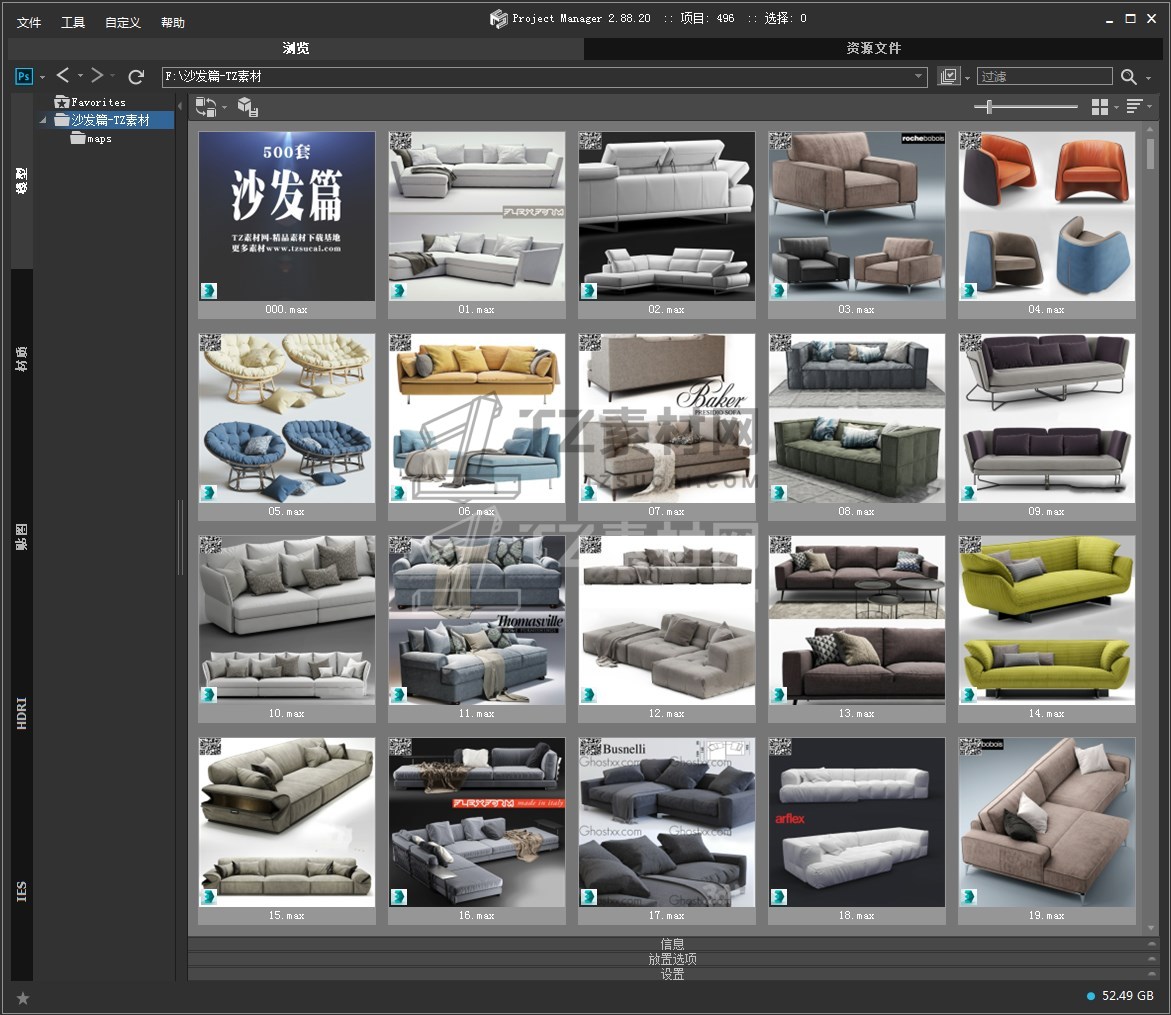Image resolution: width=1171 pixels, height=1015 pixels.
Task: Open the 文件 menu
Action: [29, 22]
